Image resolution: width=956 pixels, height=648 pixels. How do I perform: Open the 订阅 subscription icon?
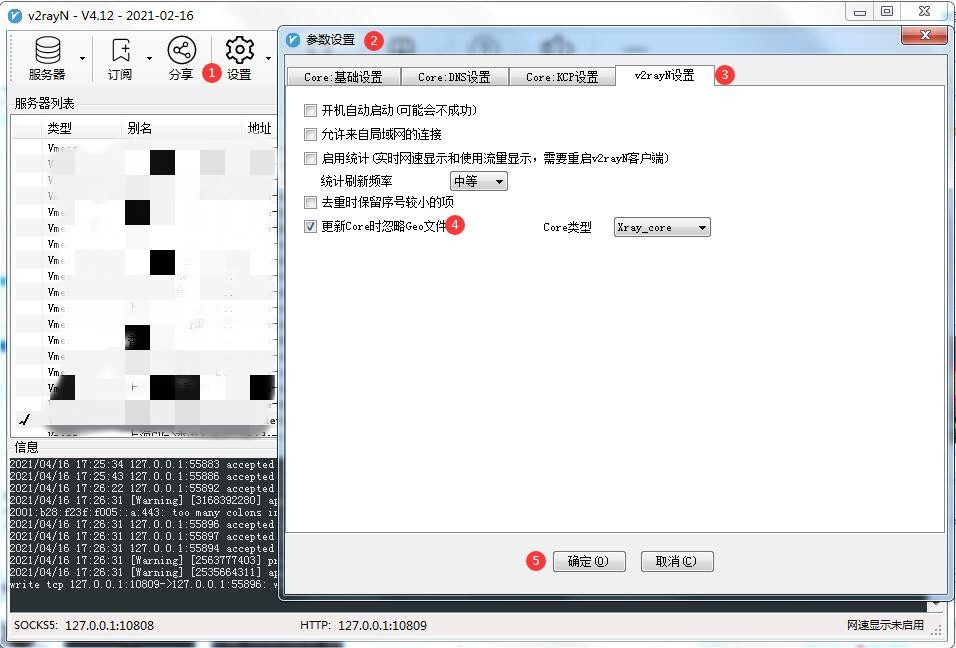pyautogui.click(x=120, y=59)
